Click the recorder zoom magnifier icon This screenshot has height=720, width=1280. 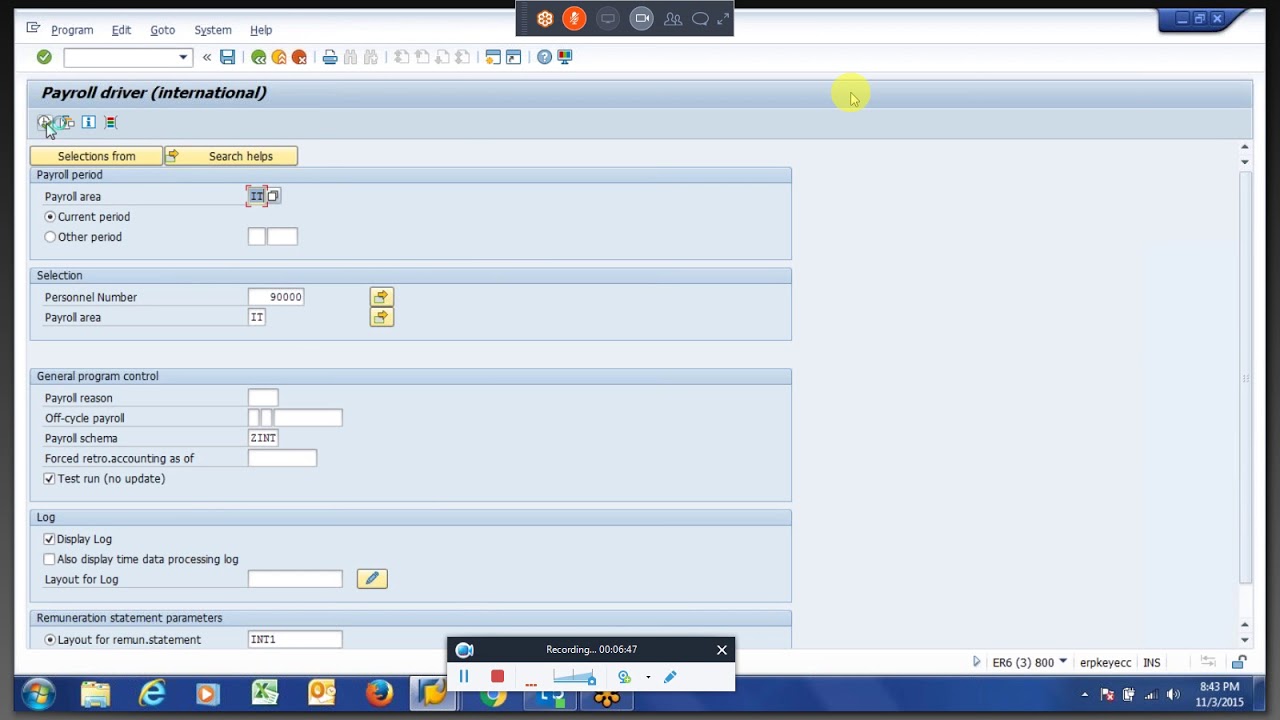pyautogui.click(x=625, y=677)
